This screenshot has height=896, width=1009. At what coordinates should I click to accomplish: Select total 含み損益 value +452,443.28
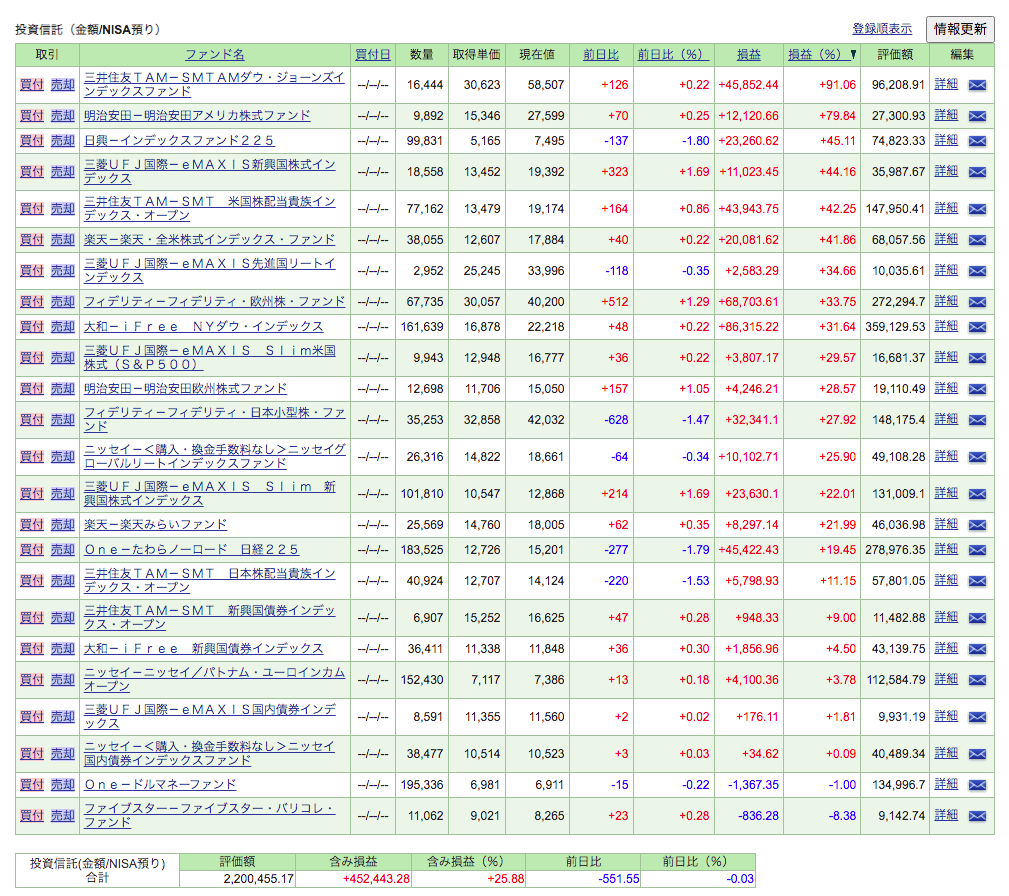click(x=376, y=879)
